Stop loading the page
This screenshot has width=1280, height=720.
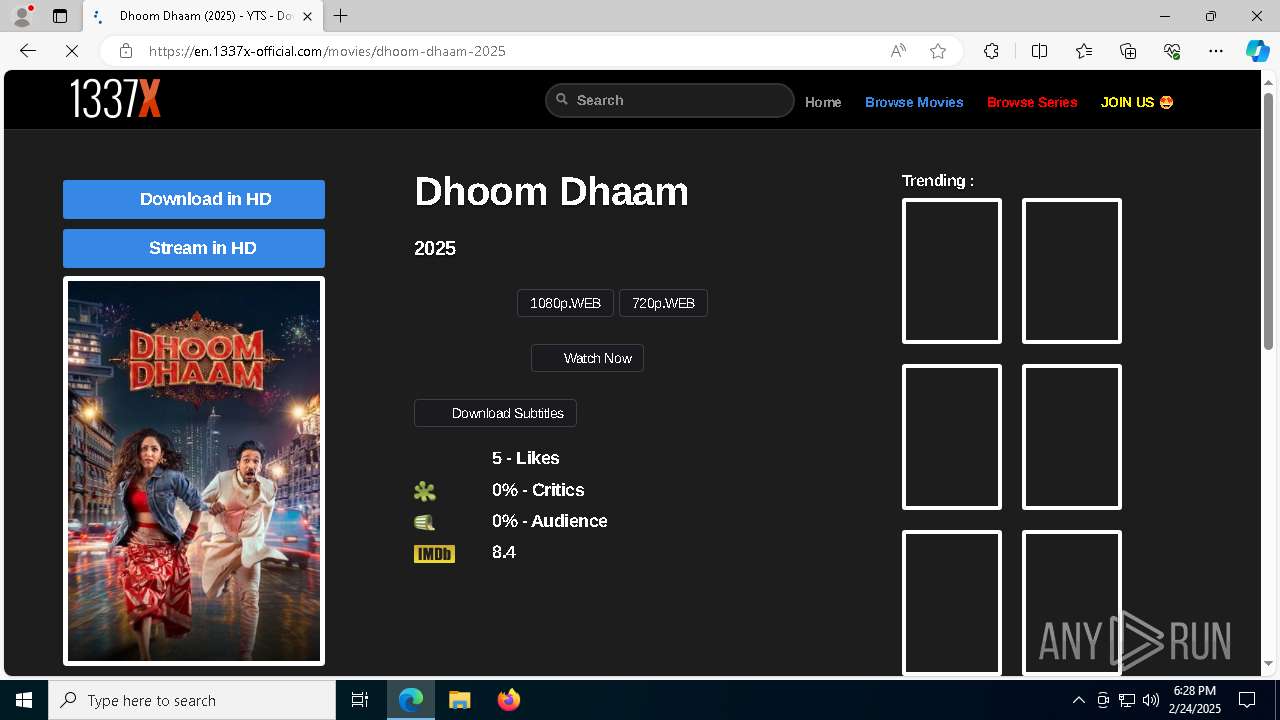coord(72,51)
